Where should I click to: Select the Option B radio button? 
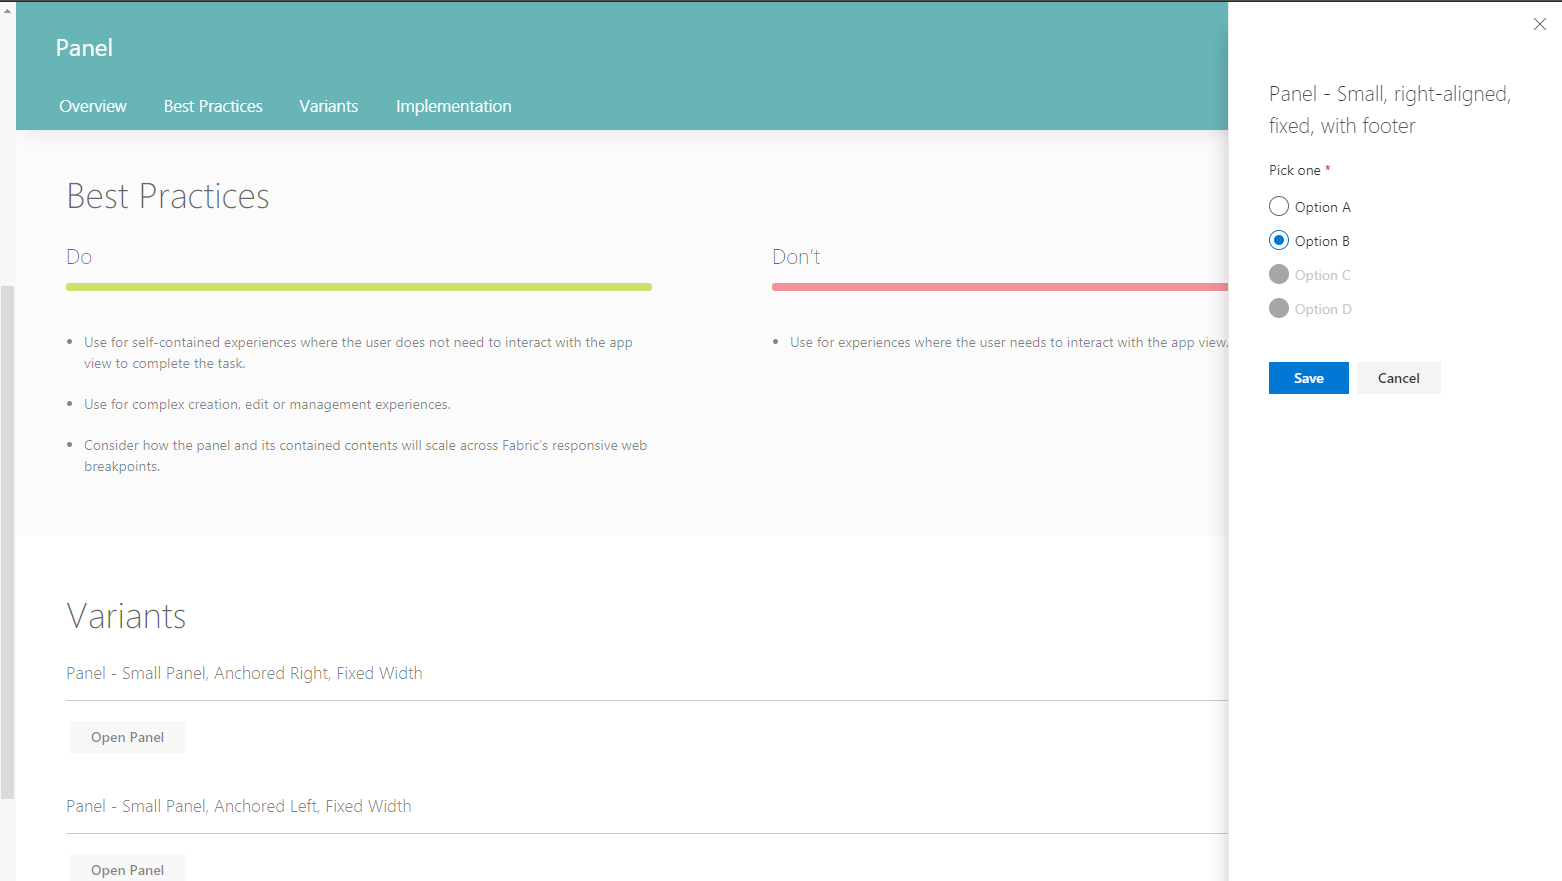click(x=1278, y=240)
